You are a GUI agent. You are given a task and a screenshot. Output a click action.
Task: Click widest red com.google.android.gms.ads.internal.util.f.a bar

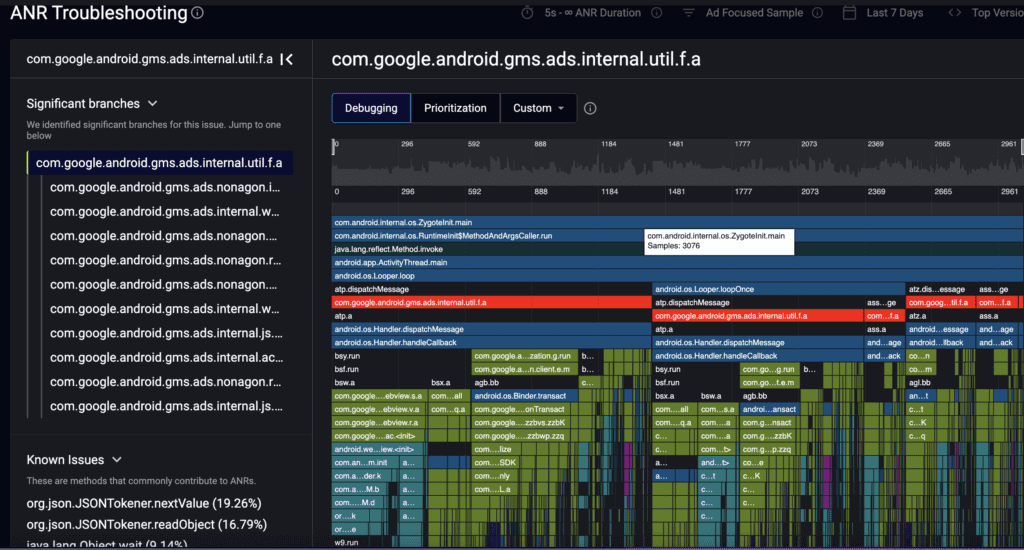(491, 302)
